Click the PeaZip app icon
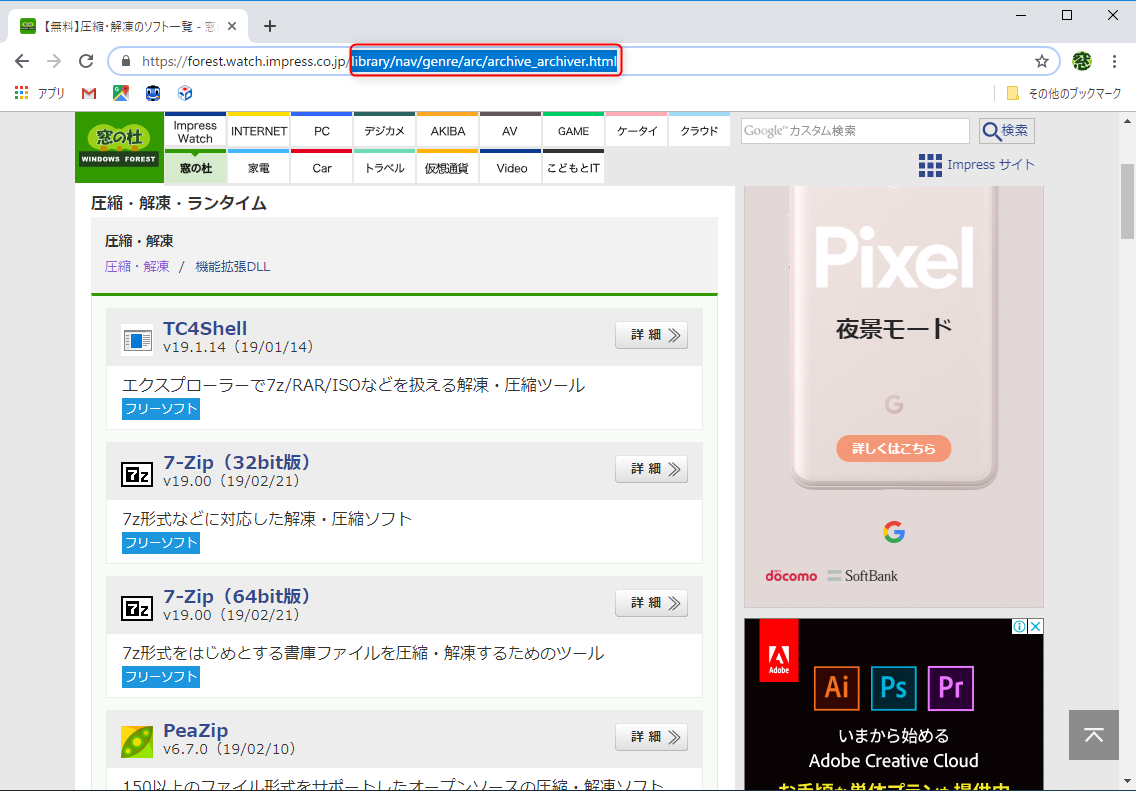1136x791 pixels. coord(137,742)
